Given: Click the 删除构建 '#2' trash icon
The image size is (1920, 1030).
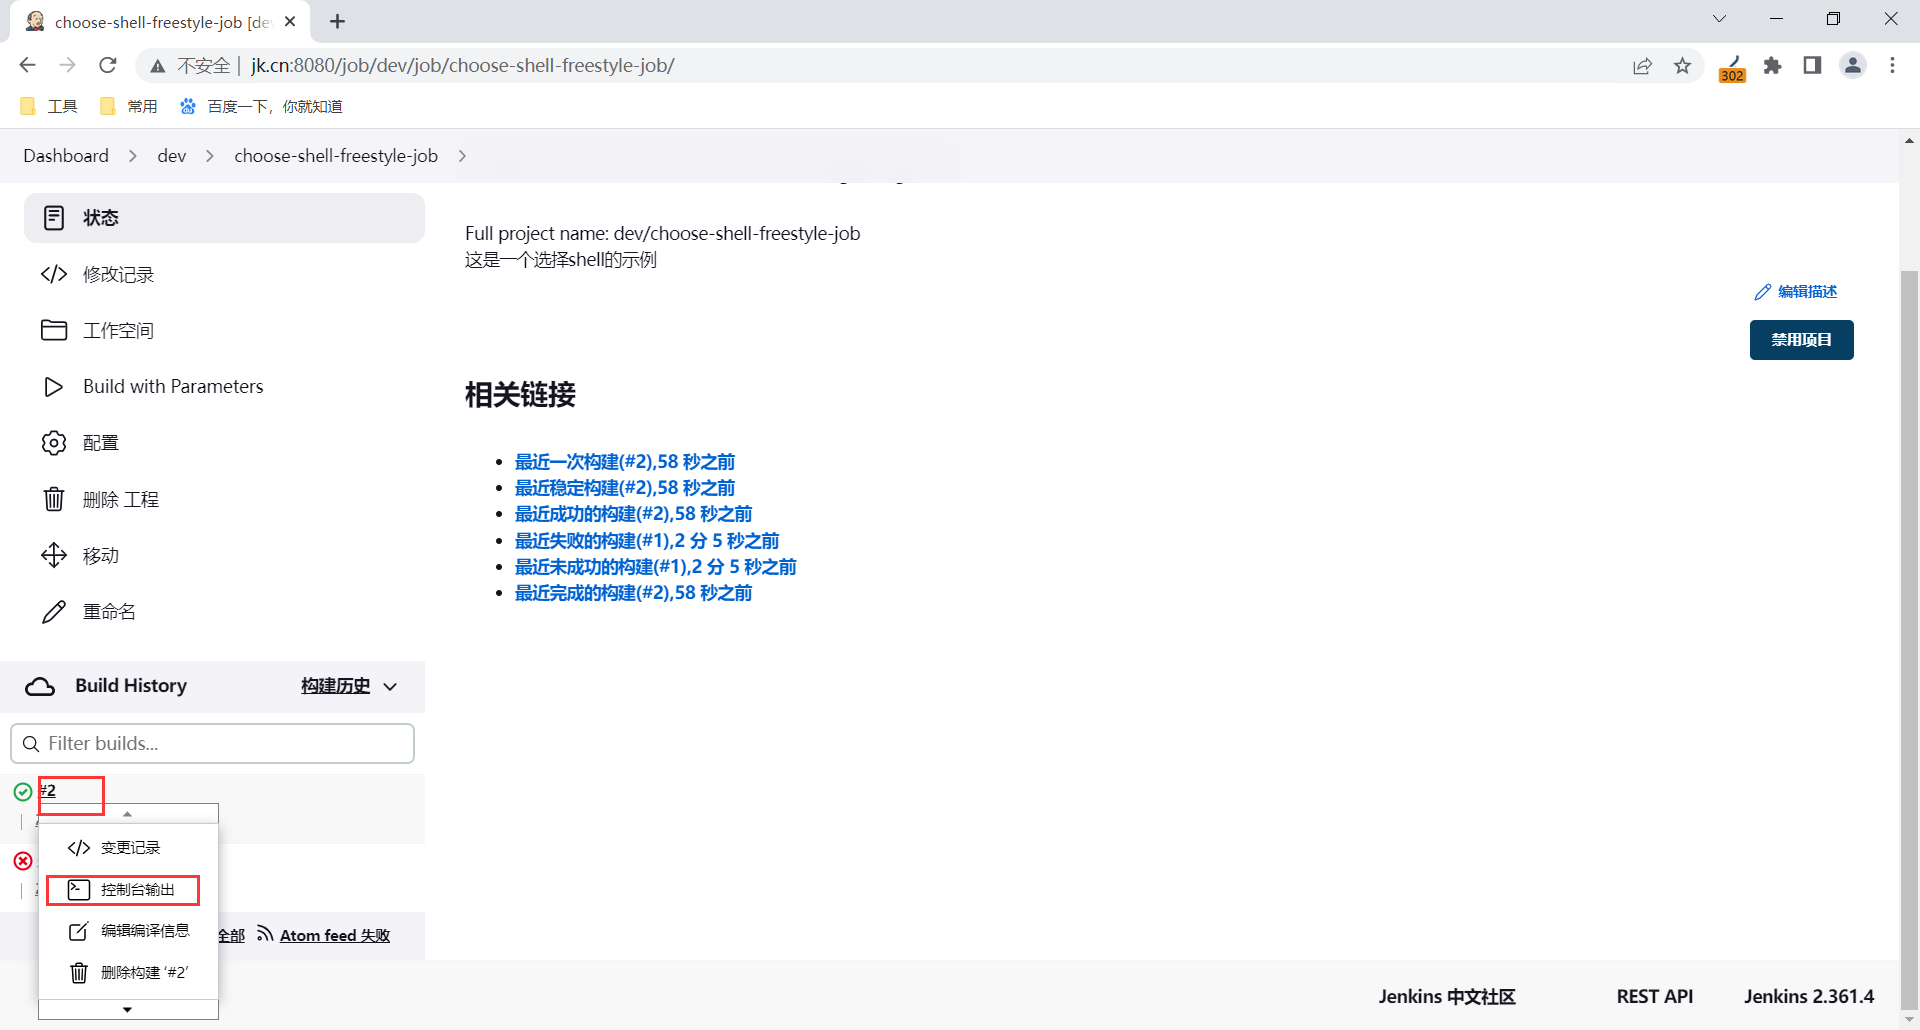Looking at the screenshot, I should [79, 972].
